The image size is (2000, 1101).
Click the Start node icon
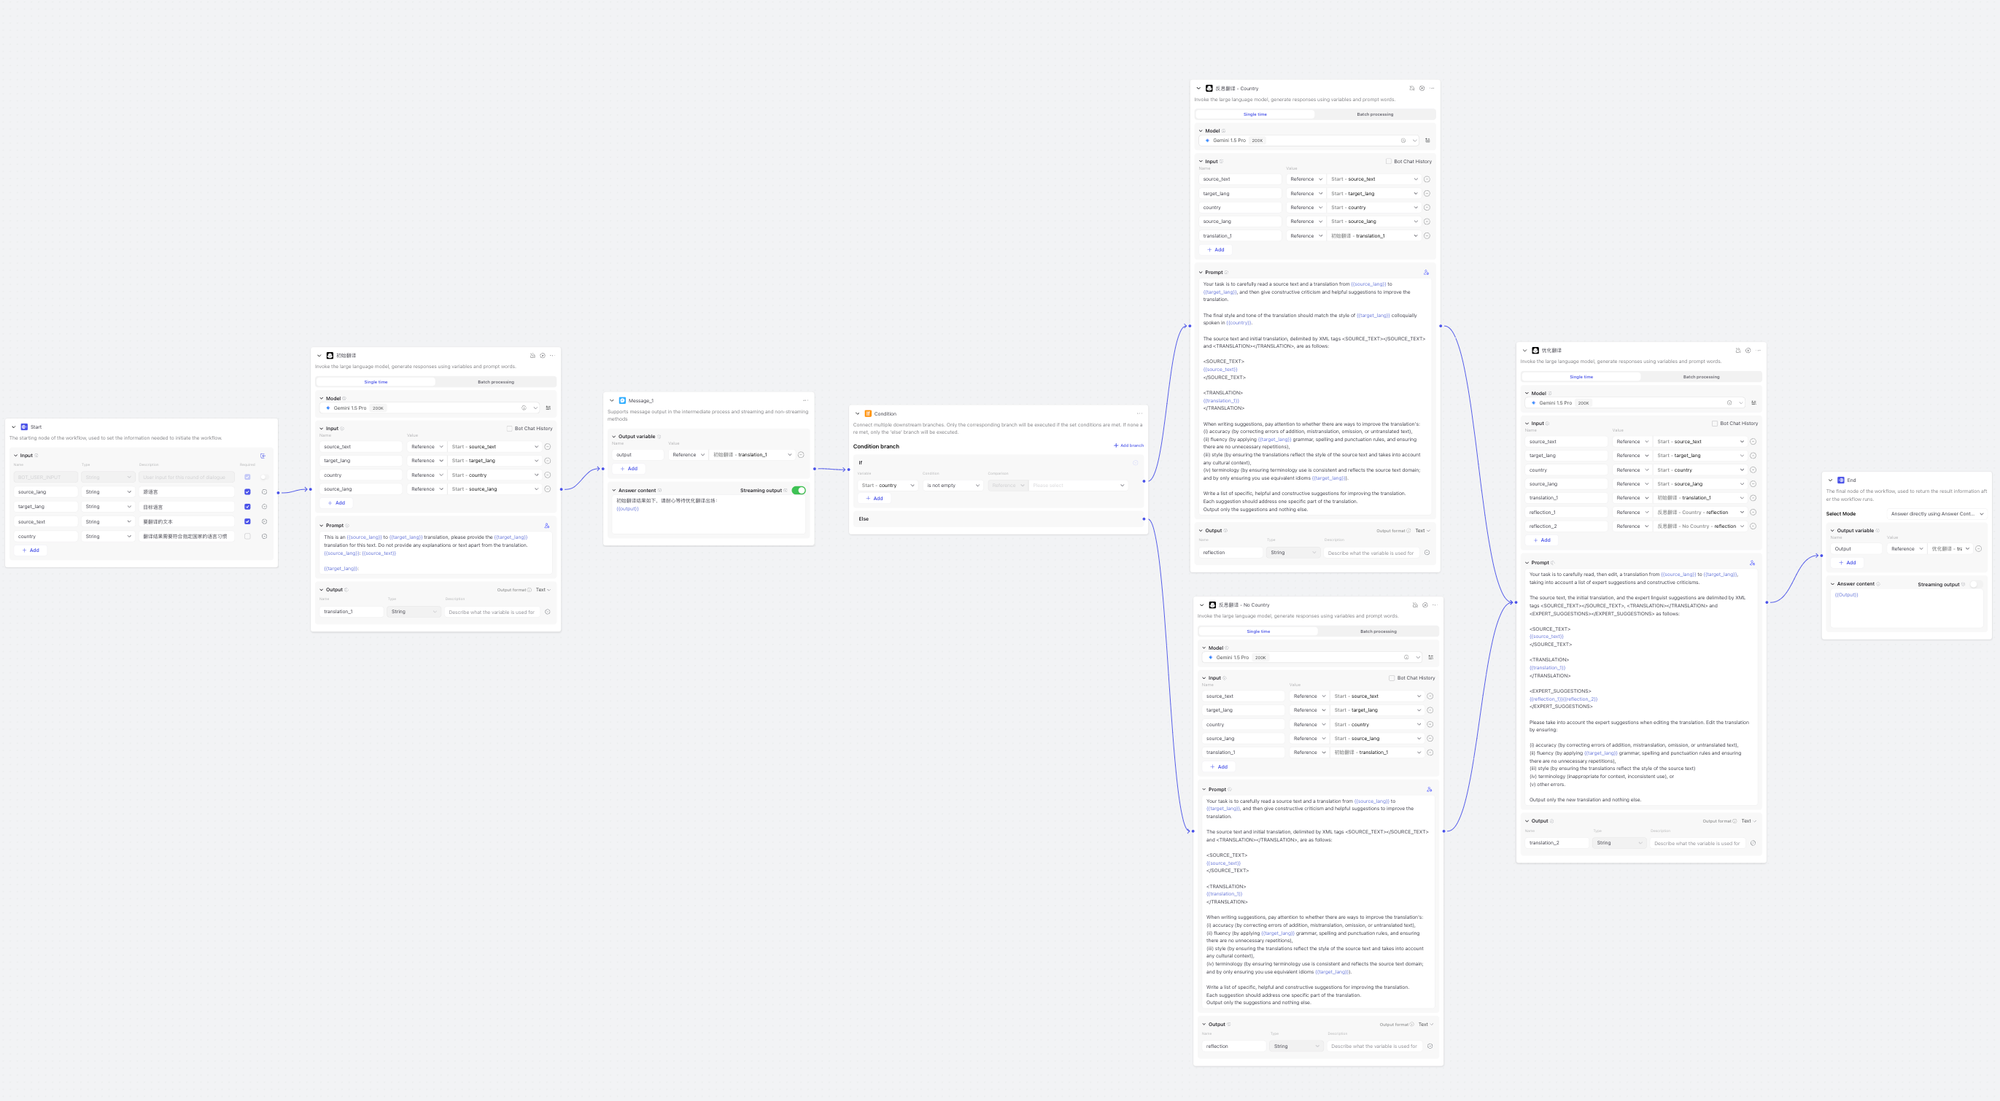tap(24, 427)
